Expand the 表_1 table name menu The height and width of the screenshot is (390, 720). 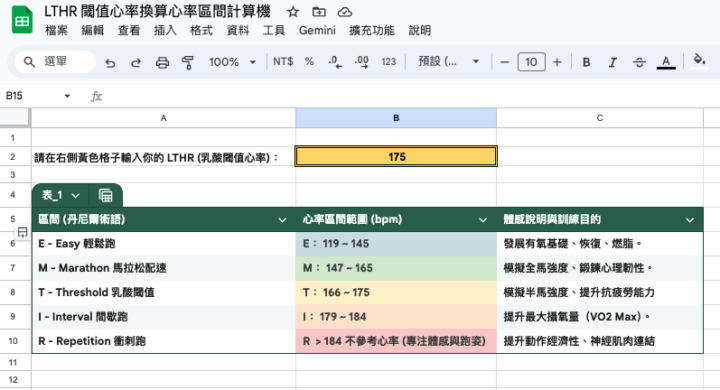(75, 196)
